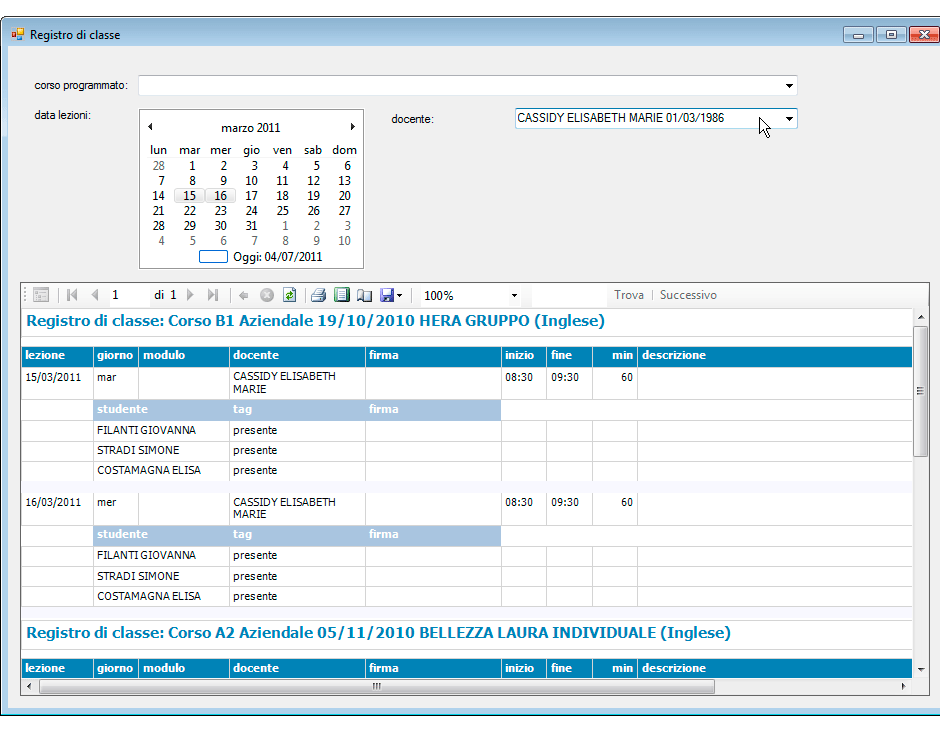Image resolution: width=940 pixels, height=732 pixels.
Task: Stop report rendering
Action: pos(267,295)
